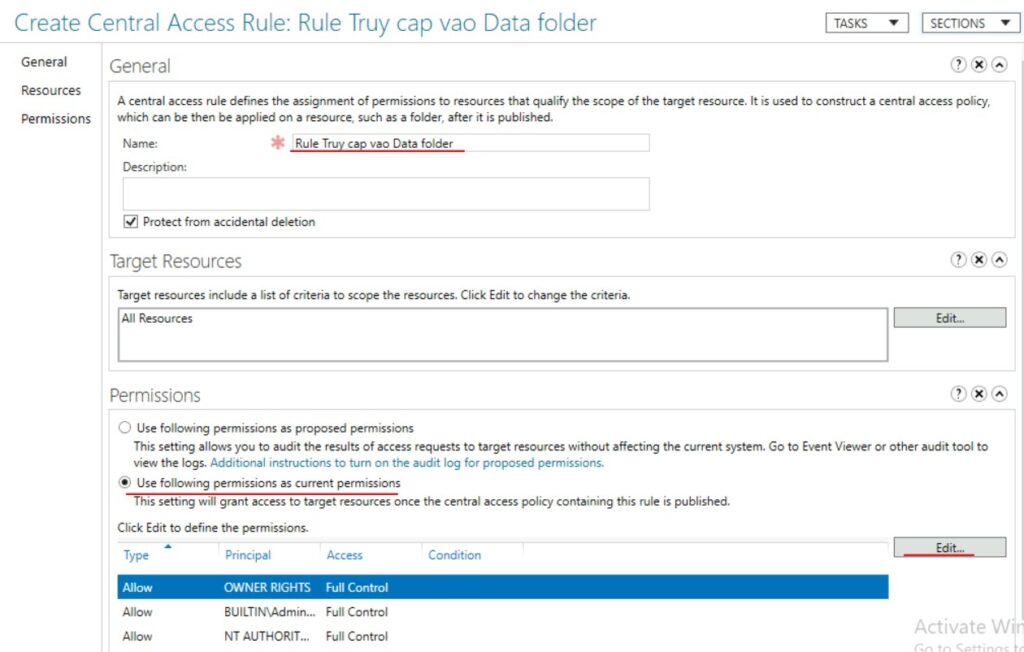The width and height of the screenshot is (1024, 652).
Task: Enable Protect from accidental deletion
Action: [x=130, y=222]
